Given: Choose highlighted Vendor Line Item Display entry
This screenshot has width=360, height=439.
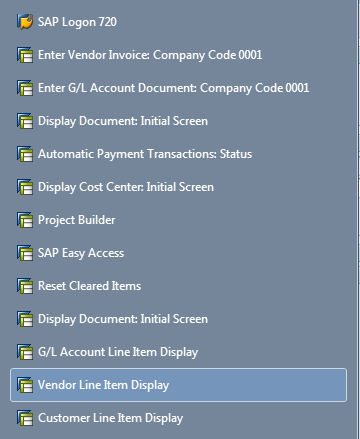Looking at the screenshot, I should click(x=178, y=385).
